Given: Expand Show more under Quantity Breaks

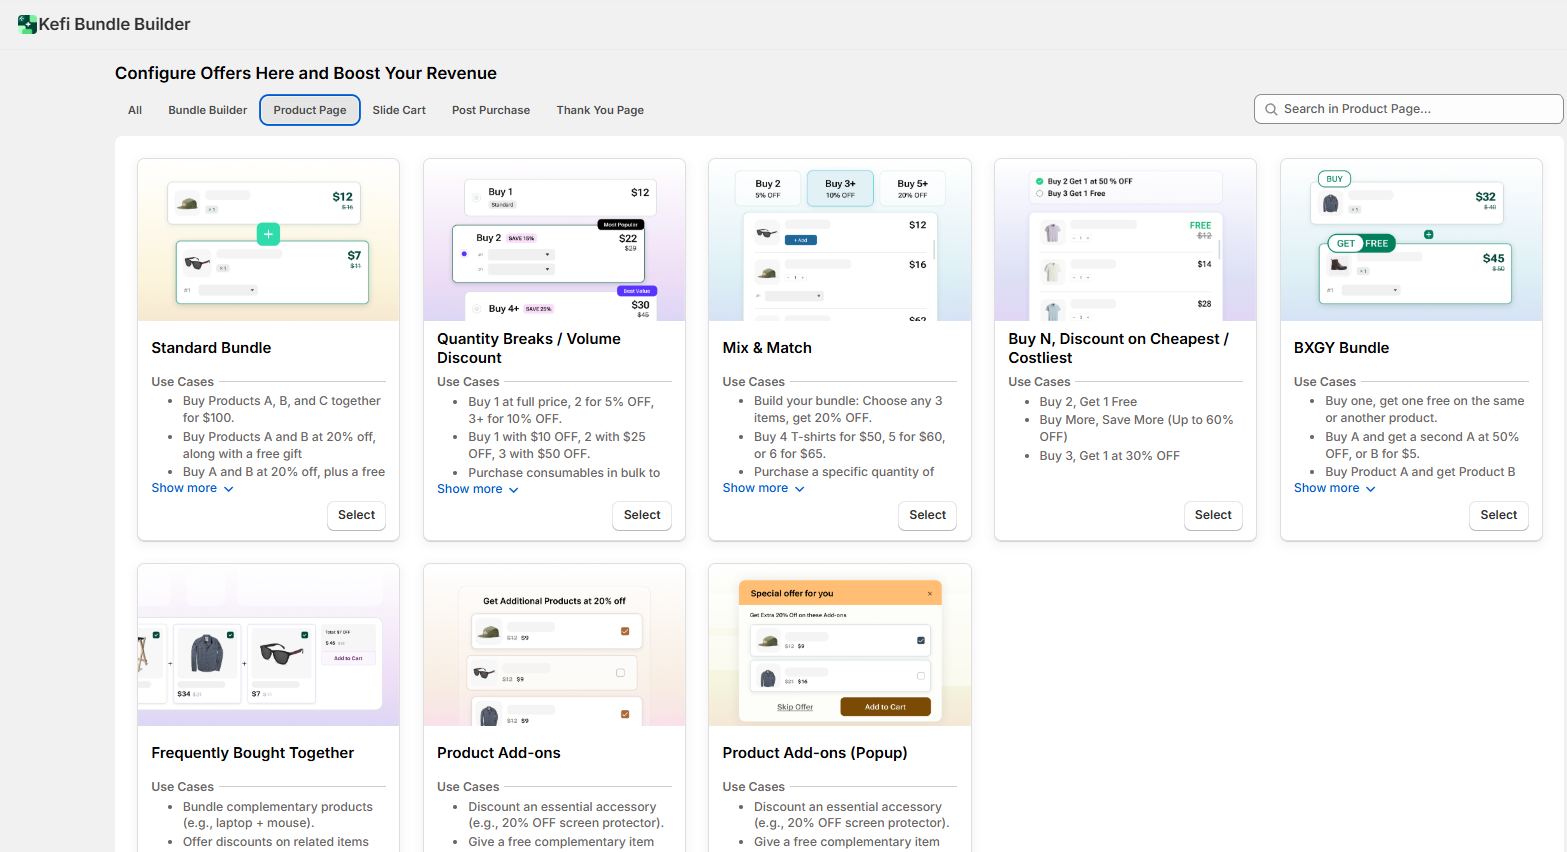Looking at the screenshot, I should click(477, 489).
